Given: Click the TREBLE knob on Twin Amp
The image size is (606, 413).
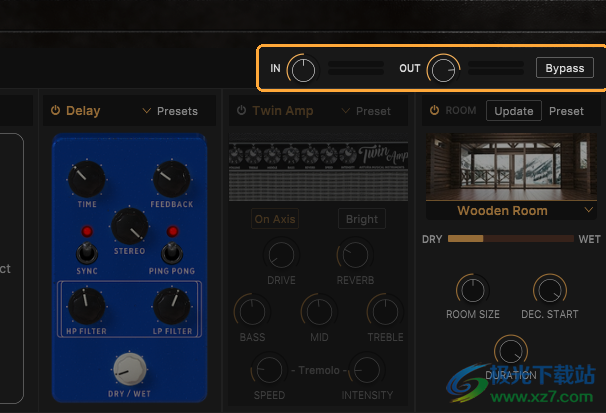Looking at the screenshot, I should pos(385,311).
